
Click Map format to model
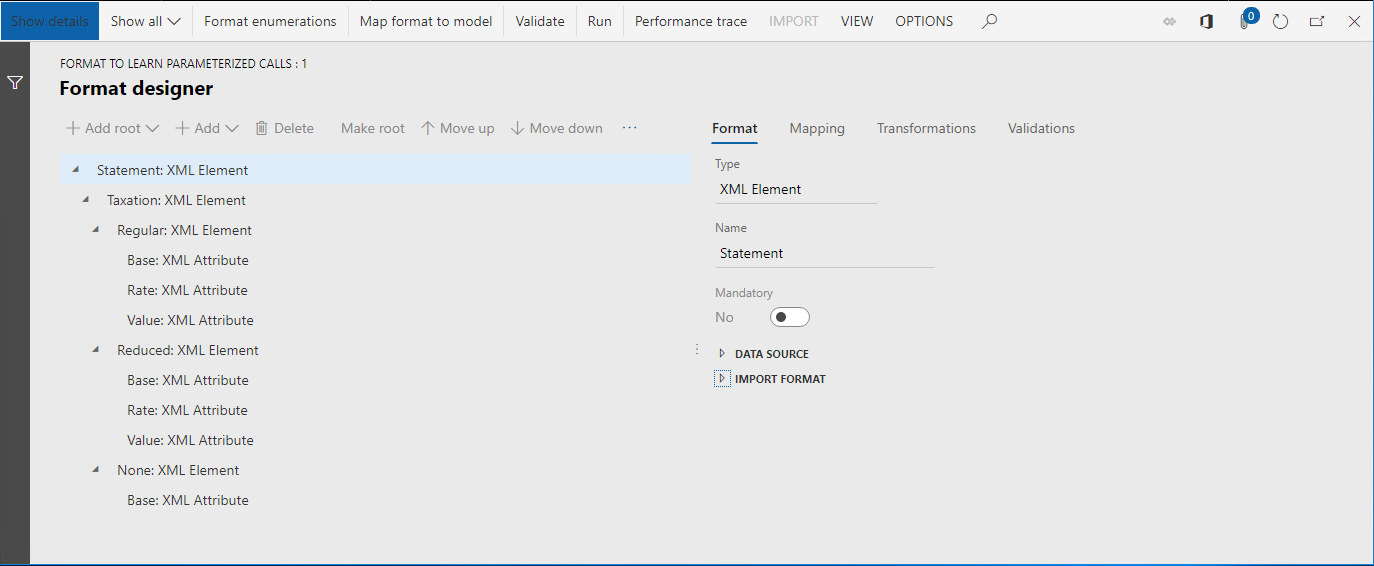(426, 21)
